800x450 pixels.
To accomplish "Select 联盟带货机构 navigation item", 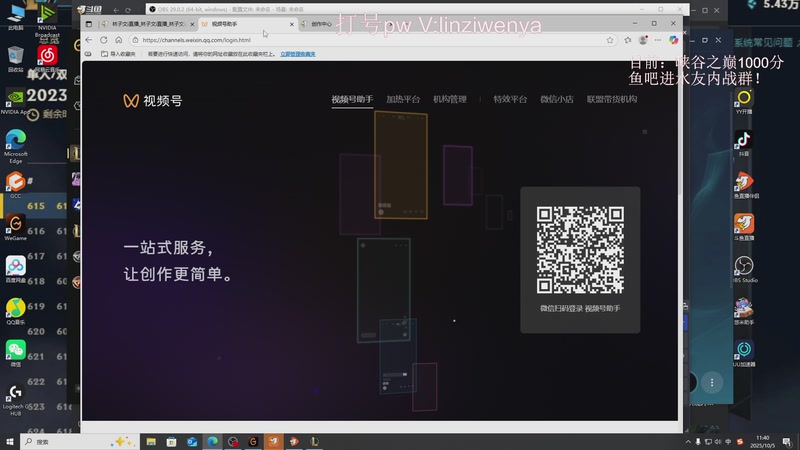I will 612,99.
